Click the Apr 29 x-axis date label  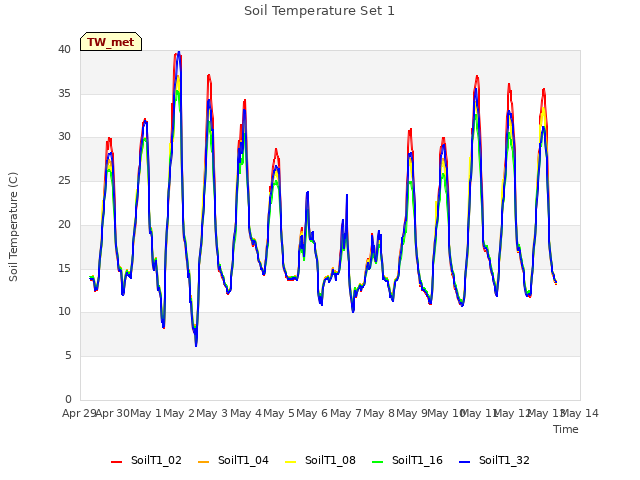79,413
